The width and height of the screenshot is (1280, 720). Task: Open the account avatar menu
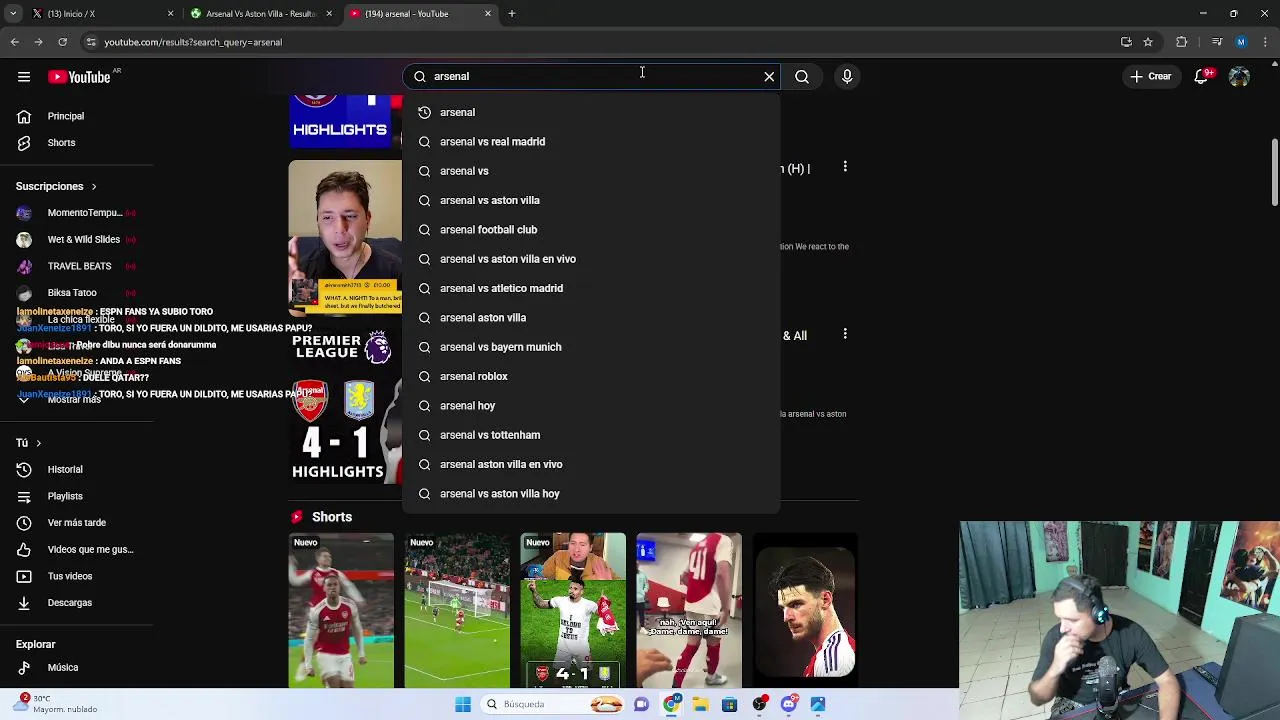click(1239, 76)
